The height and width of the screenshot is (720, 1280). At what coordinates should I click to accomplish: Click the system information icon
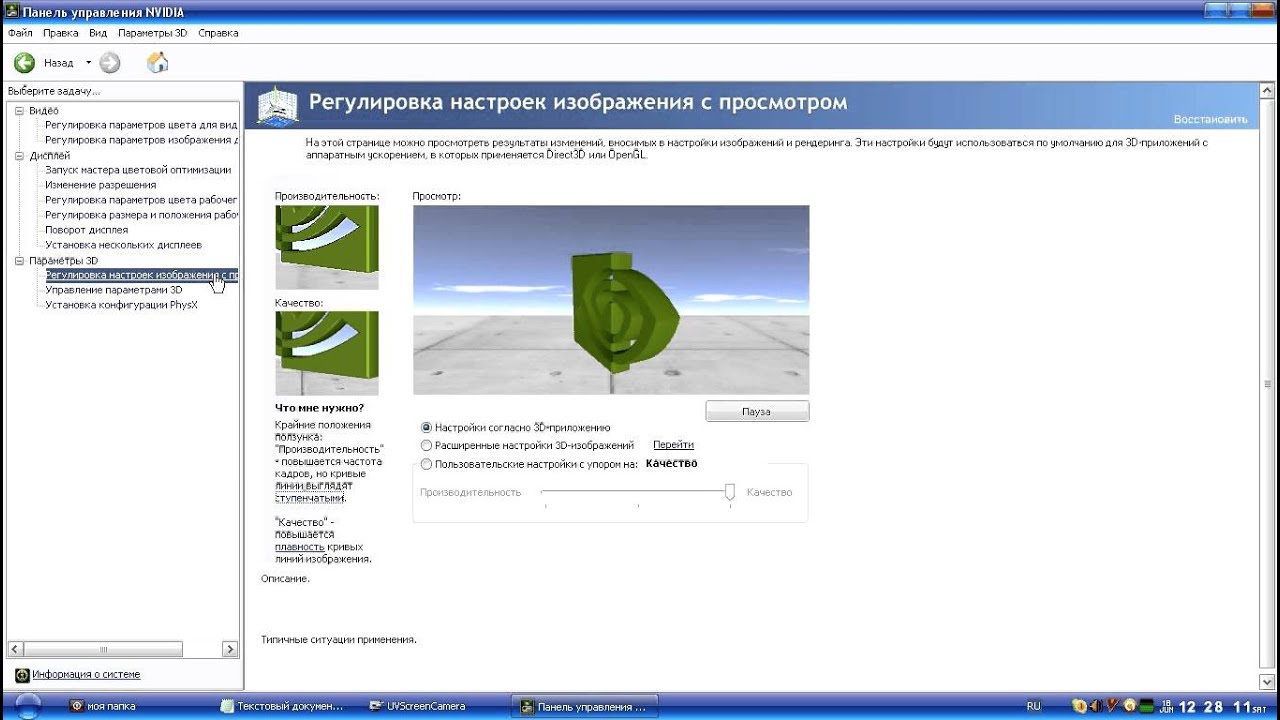[x=22, y=675]
